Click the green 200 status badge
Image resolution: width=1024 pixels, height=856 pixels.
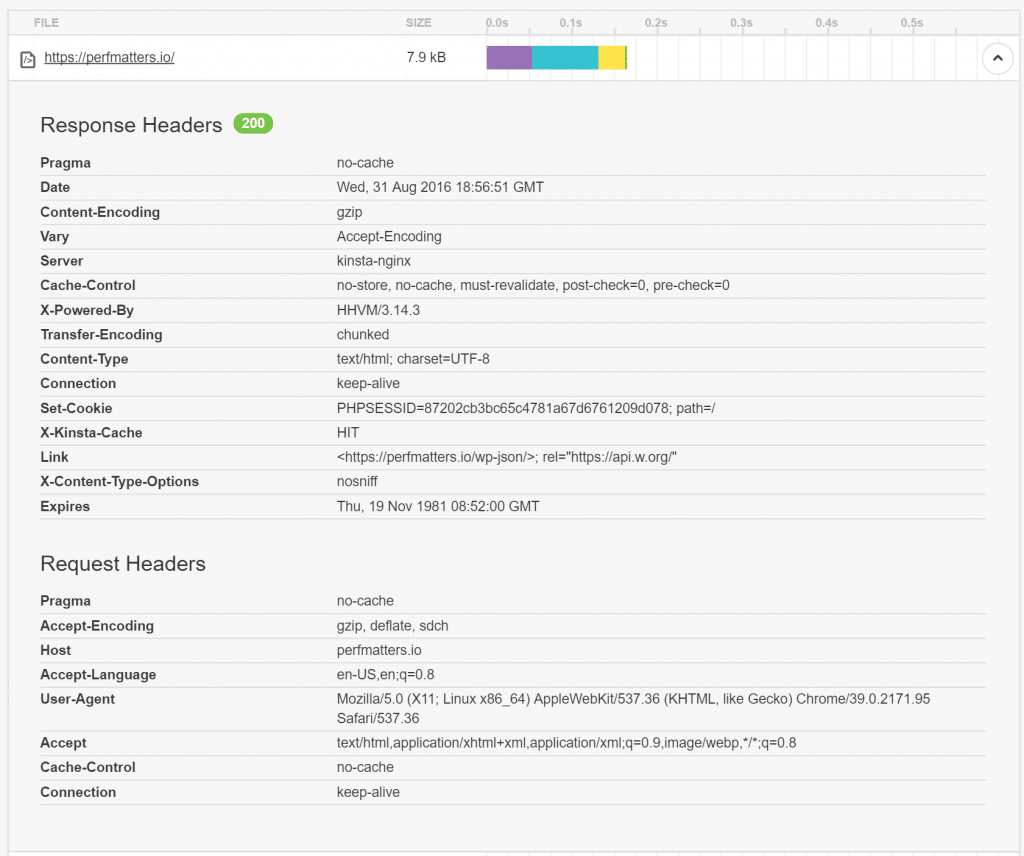(253, 124)
